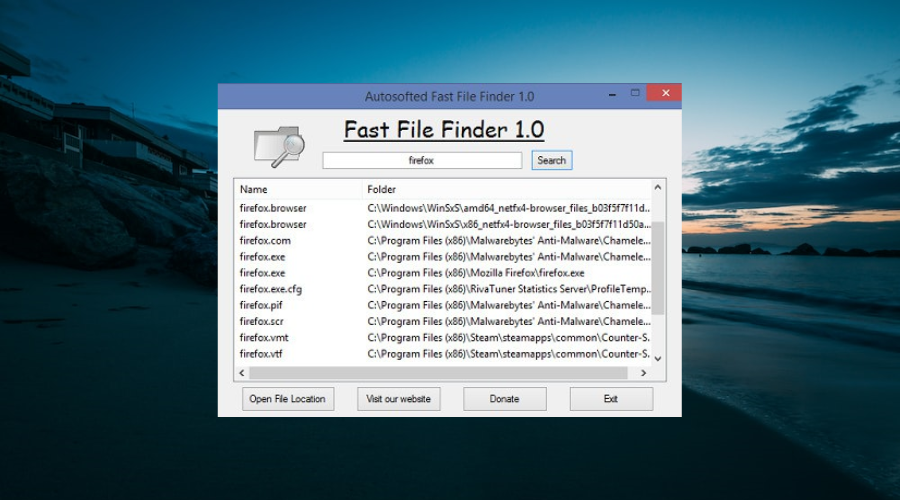Select the firefox.scr row
Viewport: 900px width, 500px height.
tap(443, 321)
